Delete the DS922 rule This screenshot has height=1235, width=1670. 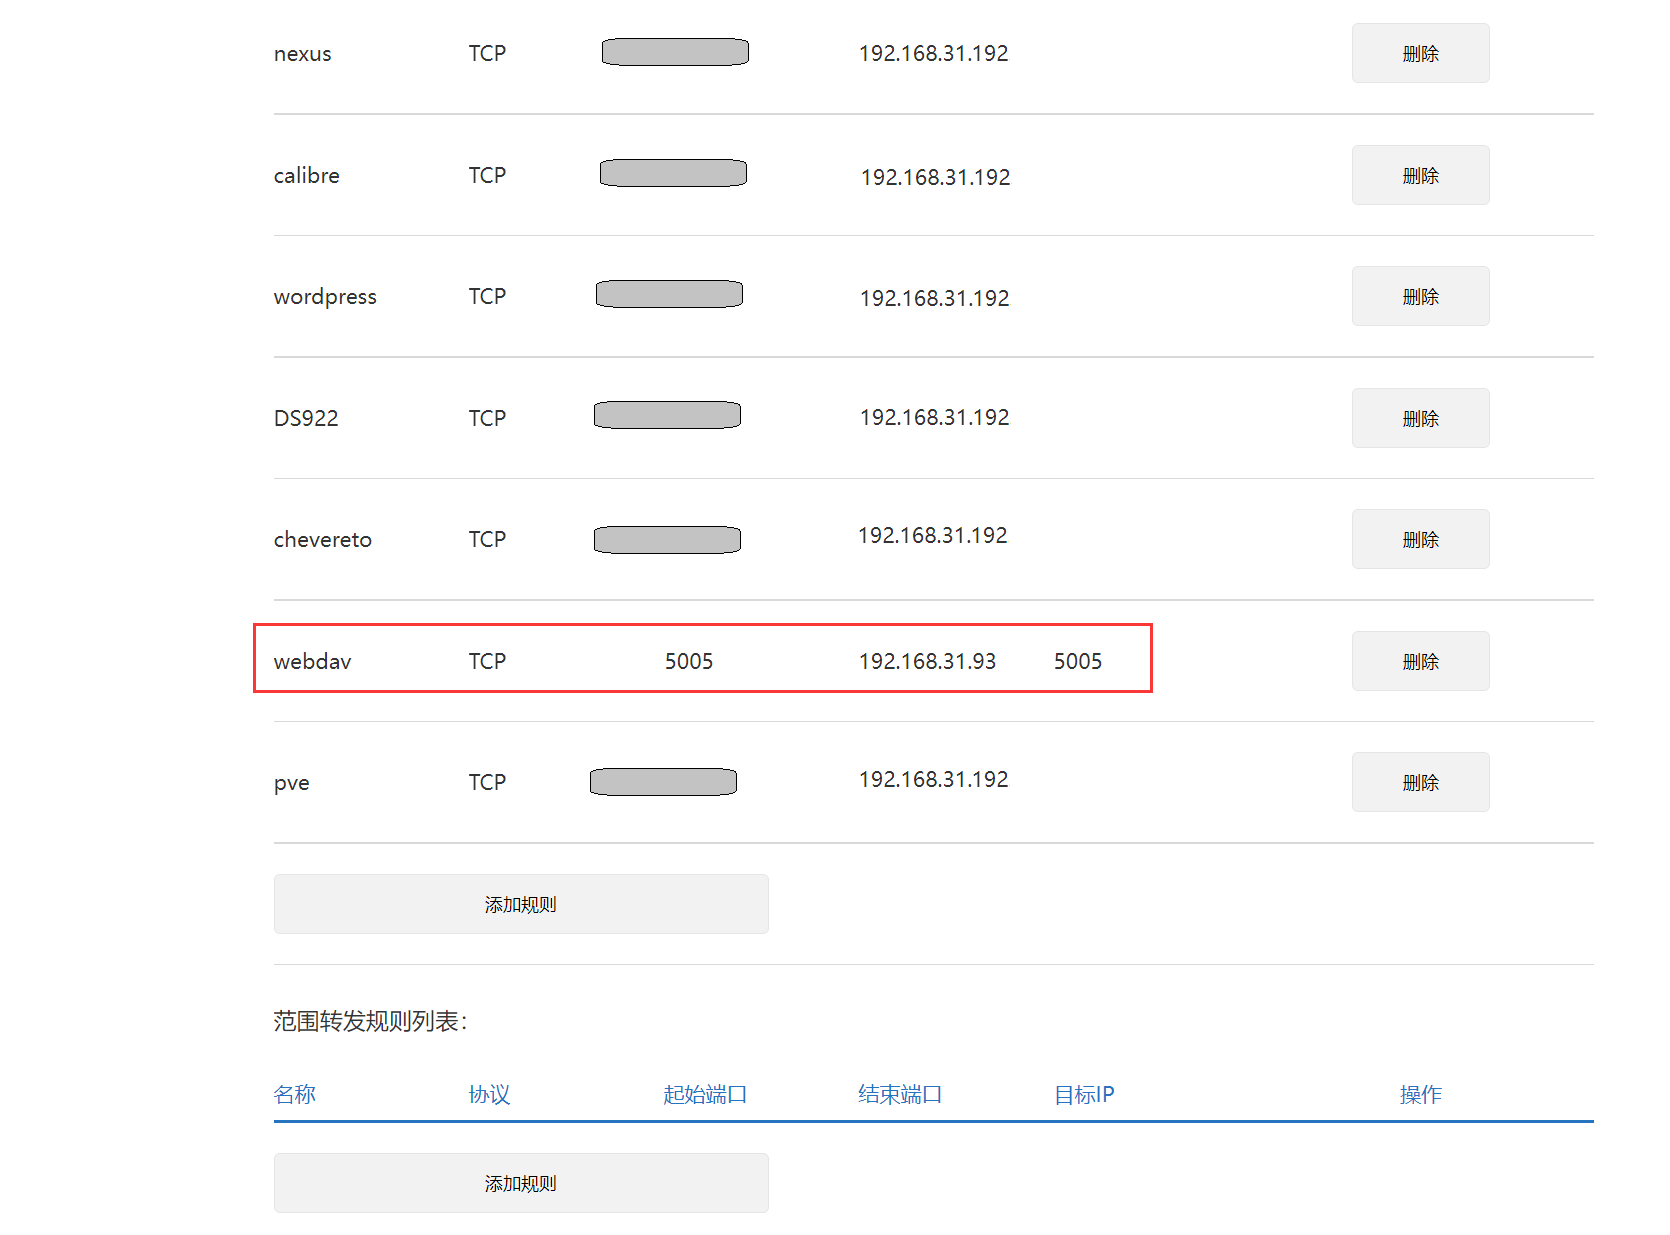(1420, 419)
